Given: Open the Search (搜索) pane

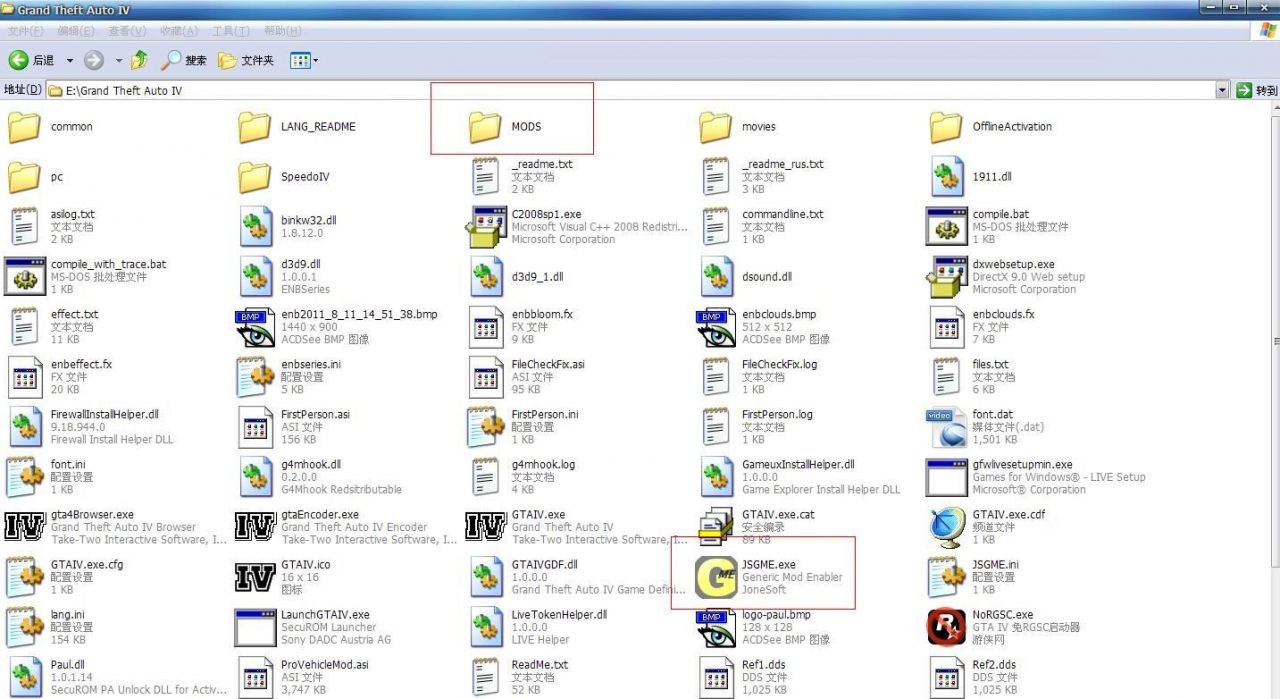Looking at the screenshot, I should [184, 61].
